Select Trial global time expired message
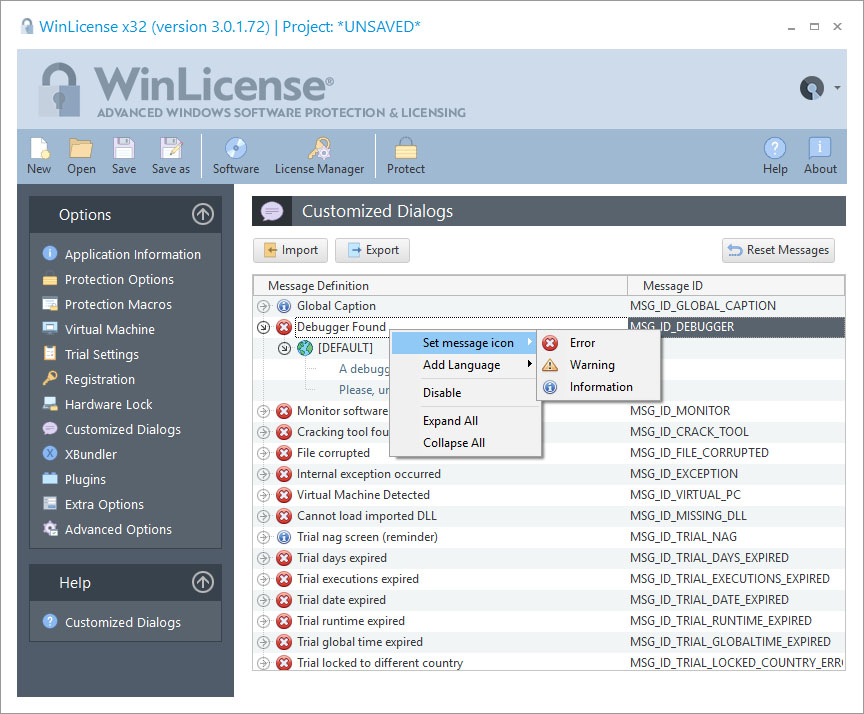Viewport: 864px width, 714px height. [x=360, y=642]
